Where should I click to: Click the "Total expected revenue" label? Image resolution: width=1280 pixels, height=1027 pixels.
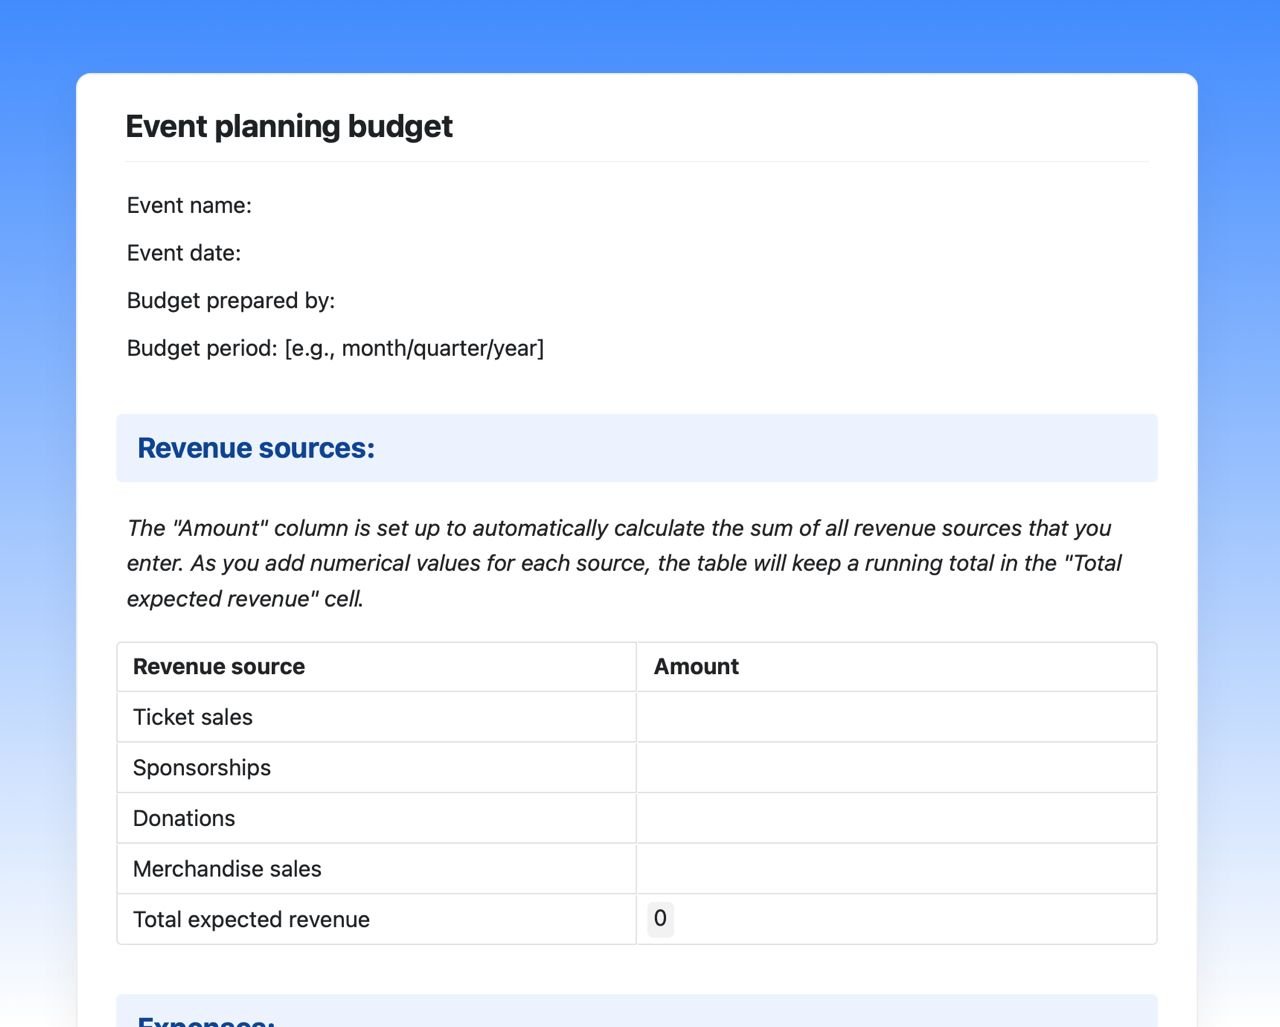pyautogui.click(x=251, y=918)
